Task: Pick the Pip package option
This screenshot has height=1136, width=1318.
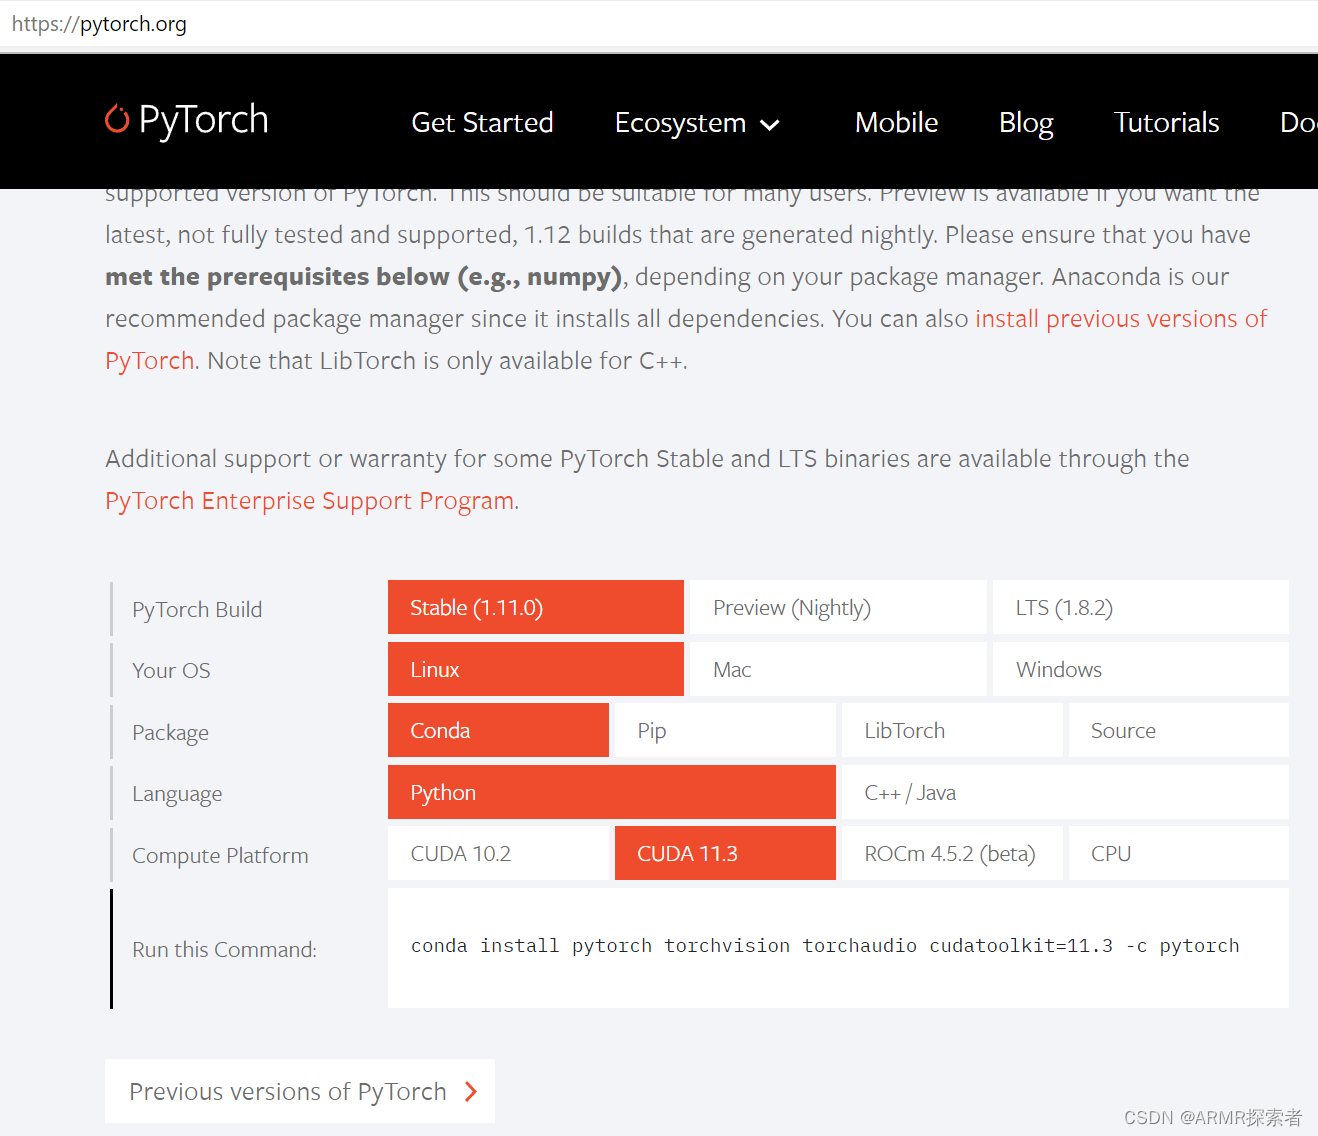Action: coord(725,730)
